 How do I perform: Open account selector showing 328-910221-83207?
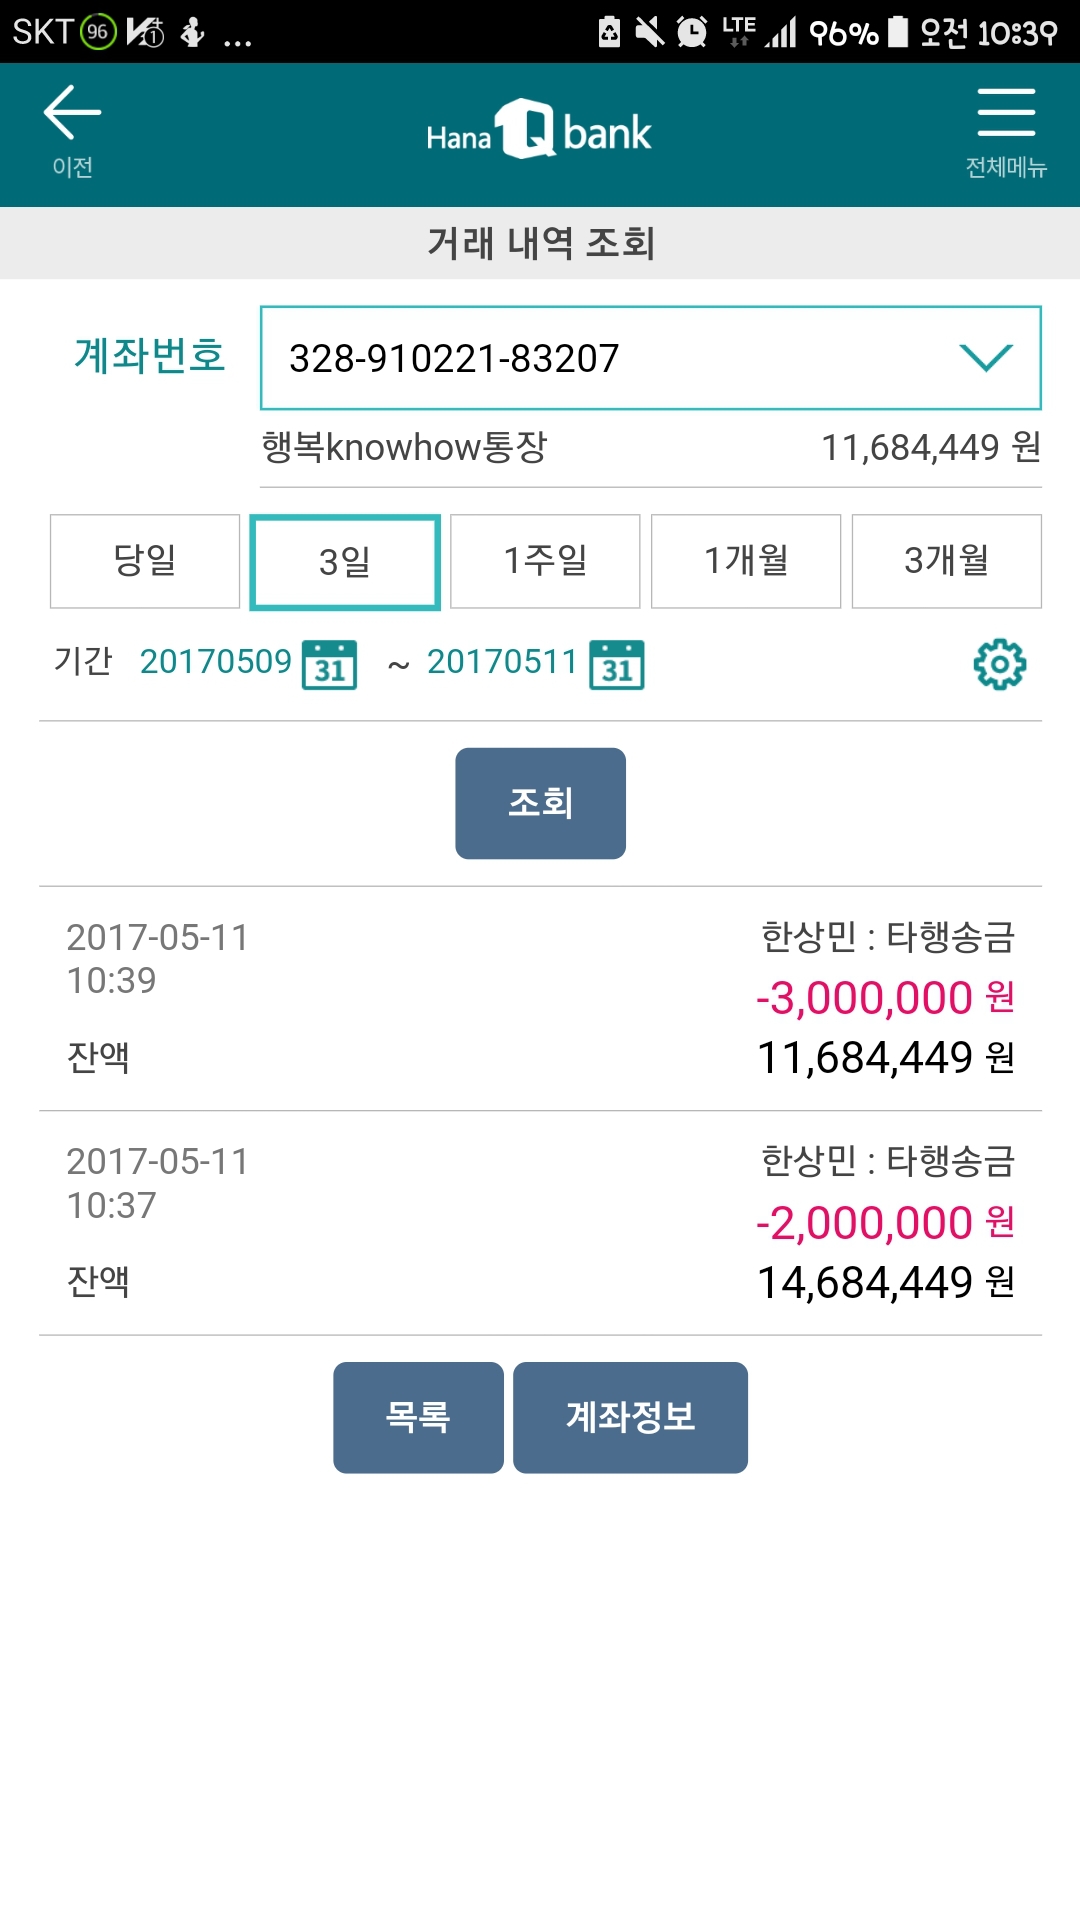click(600, 358)
